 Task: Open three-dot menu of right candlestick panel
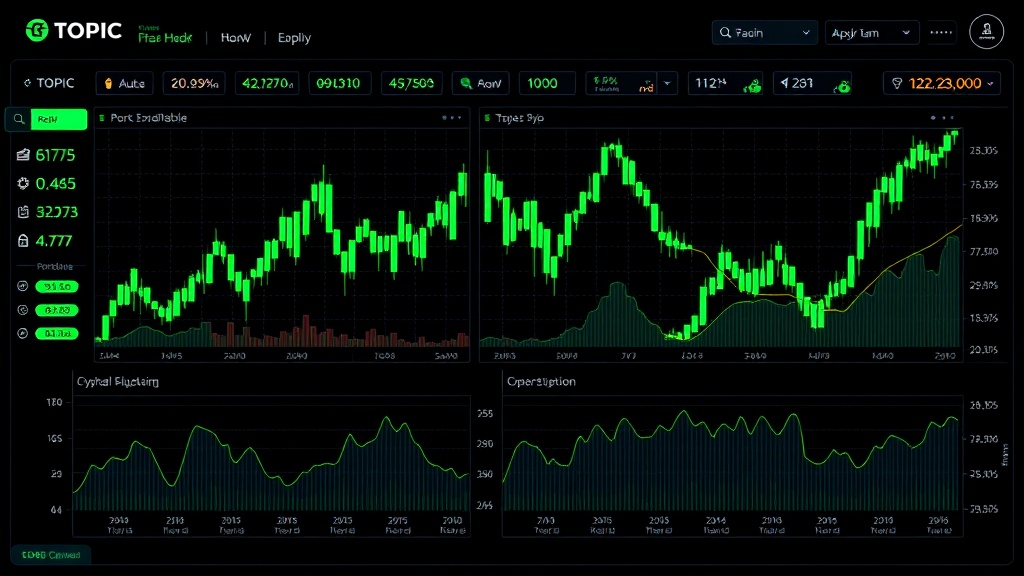942,118
